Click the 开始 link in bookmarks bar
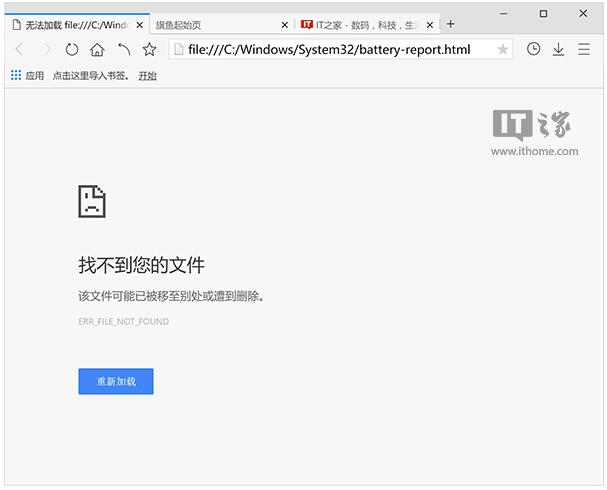This screenshot has width=607, height=490. click(147, 75)
